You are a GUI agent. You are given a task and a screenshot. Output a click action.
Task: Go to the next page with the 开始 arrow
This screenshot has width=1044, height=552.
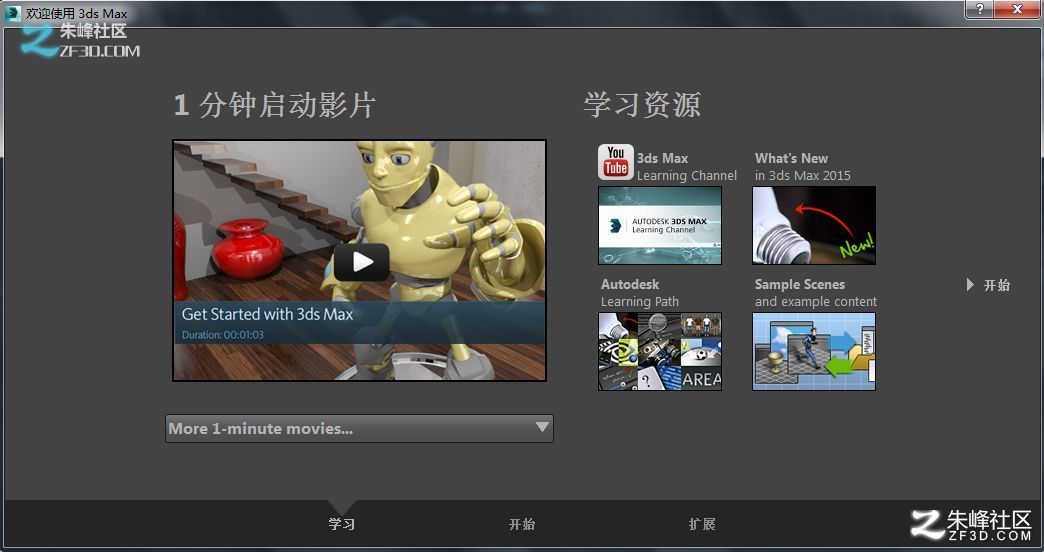[x=989, y=285]
